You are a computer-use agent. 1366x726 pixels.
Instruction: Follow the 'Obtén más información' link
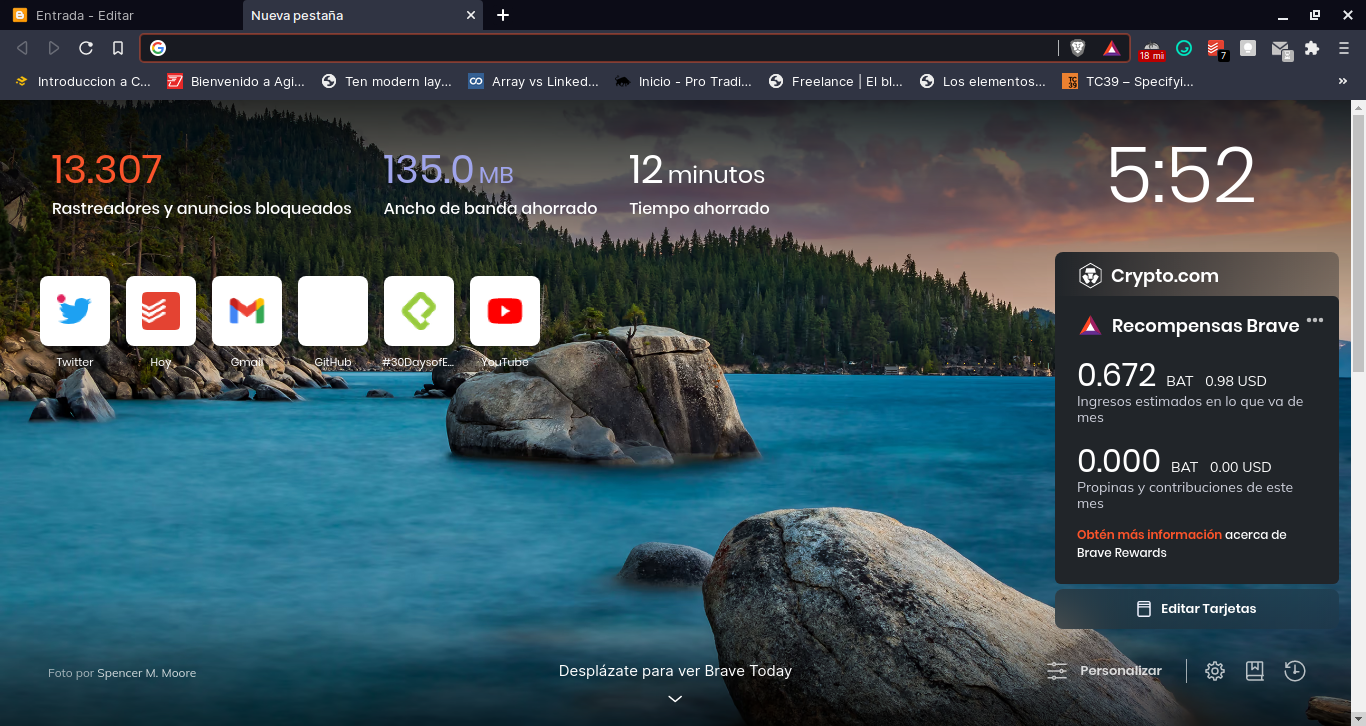point(1149,535)
